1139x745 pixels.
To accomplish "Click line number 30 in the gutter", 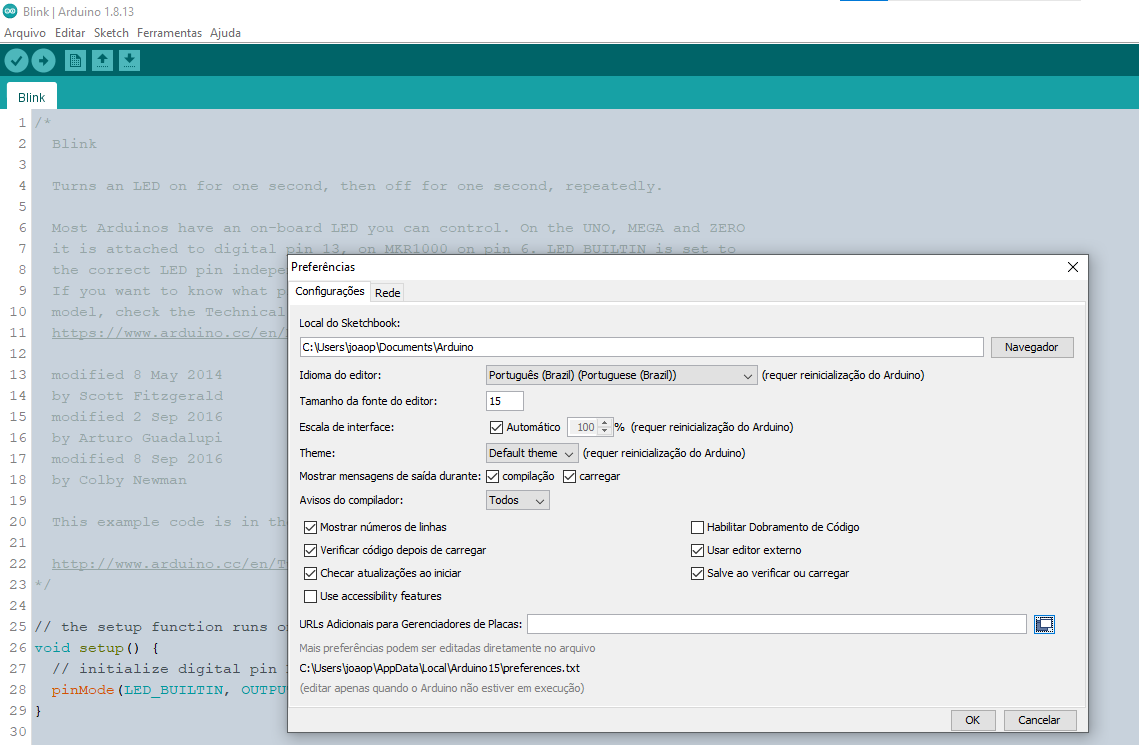I will [17, 732].
